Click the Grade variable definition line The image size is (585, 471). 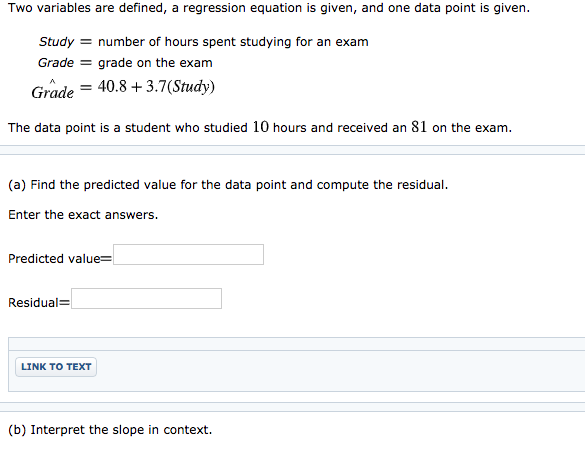125,63
